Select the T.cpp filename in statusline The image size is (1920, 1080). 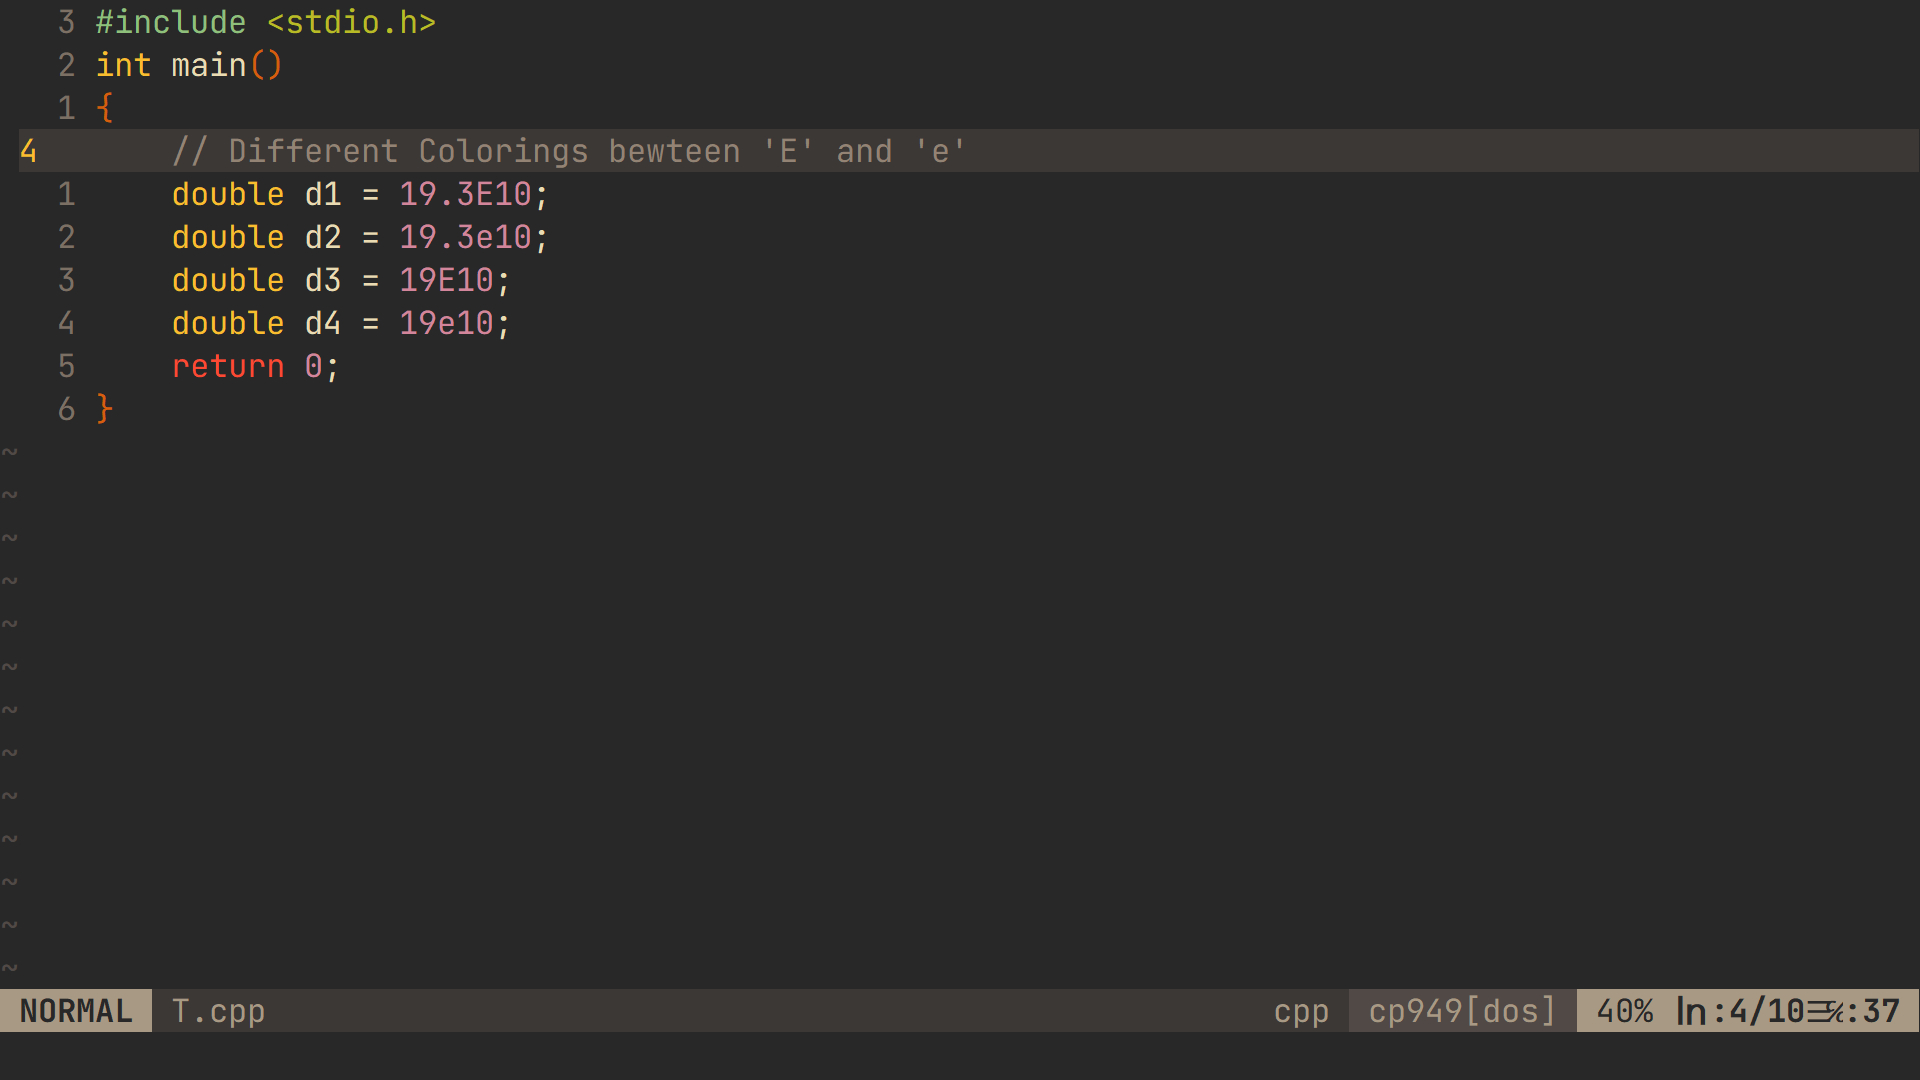(x=218, y=1010)
